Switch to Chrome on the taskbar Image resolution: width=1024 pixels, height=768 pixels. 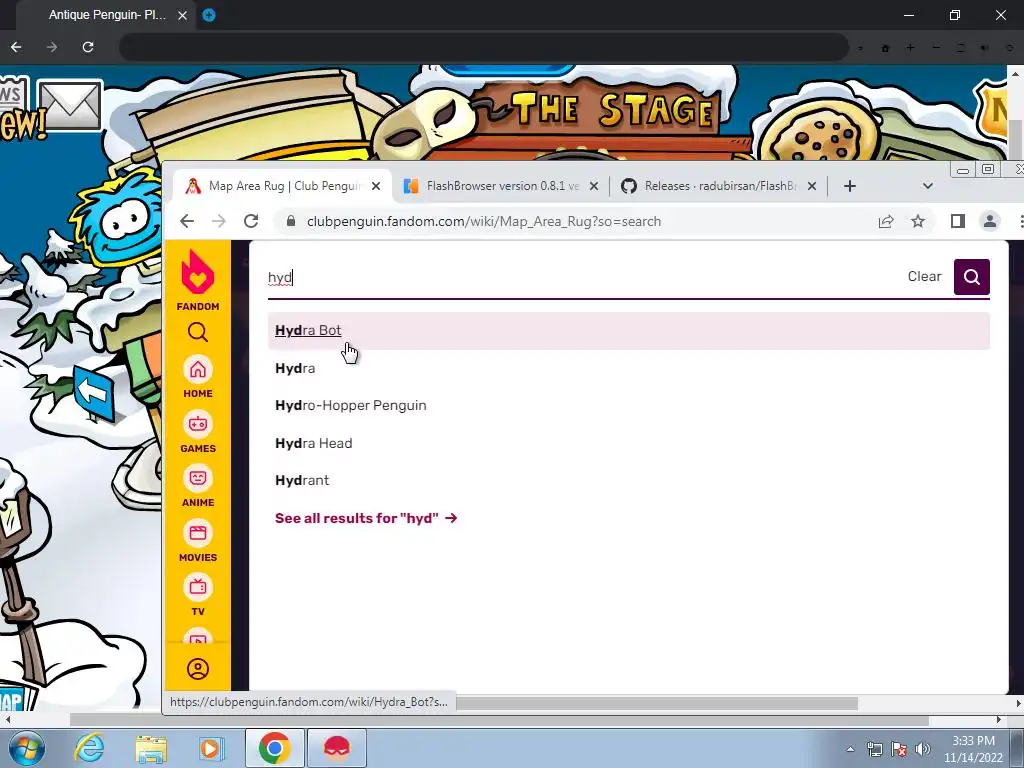tap(274, 748)
